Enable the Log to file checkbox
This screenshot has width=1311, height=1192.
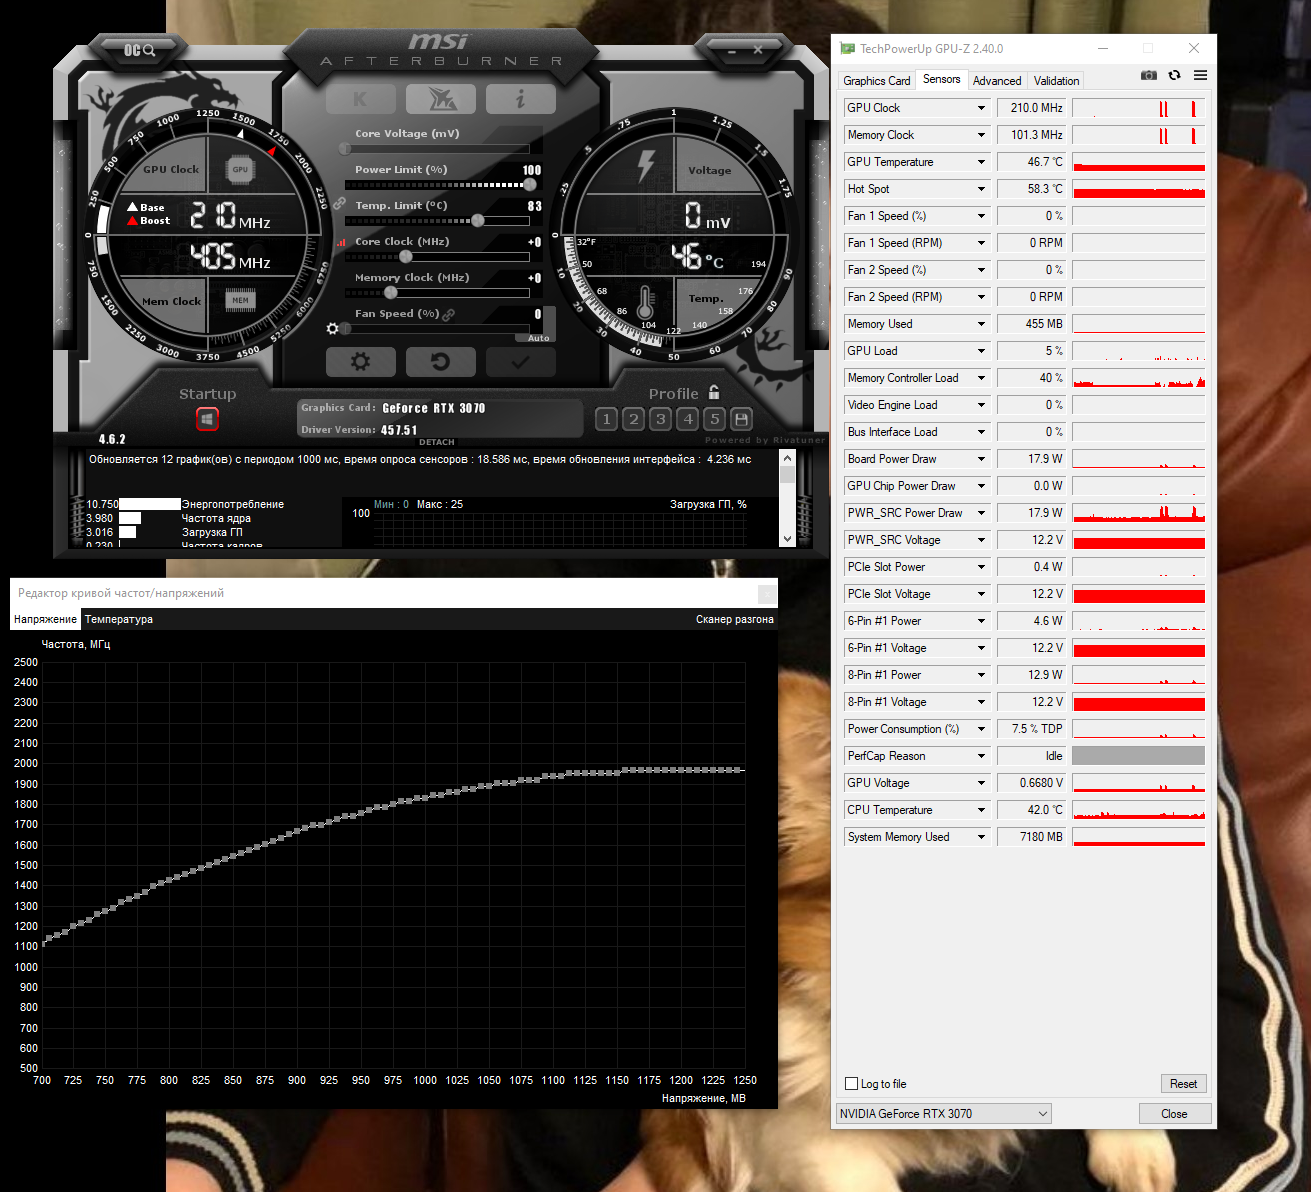point(851,1084)
